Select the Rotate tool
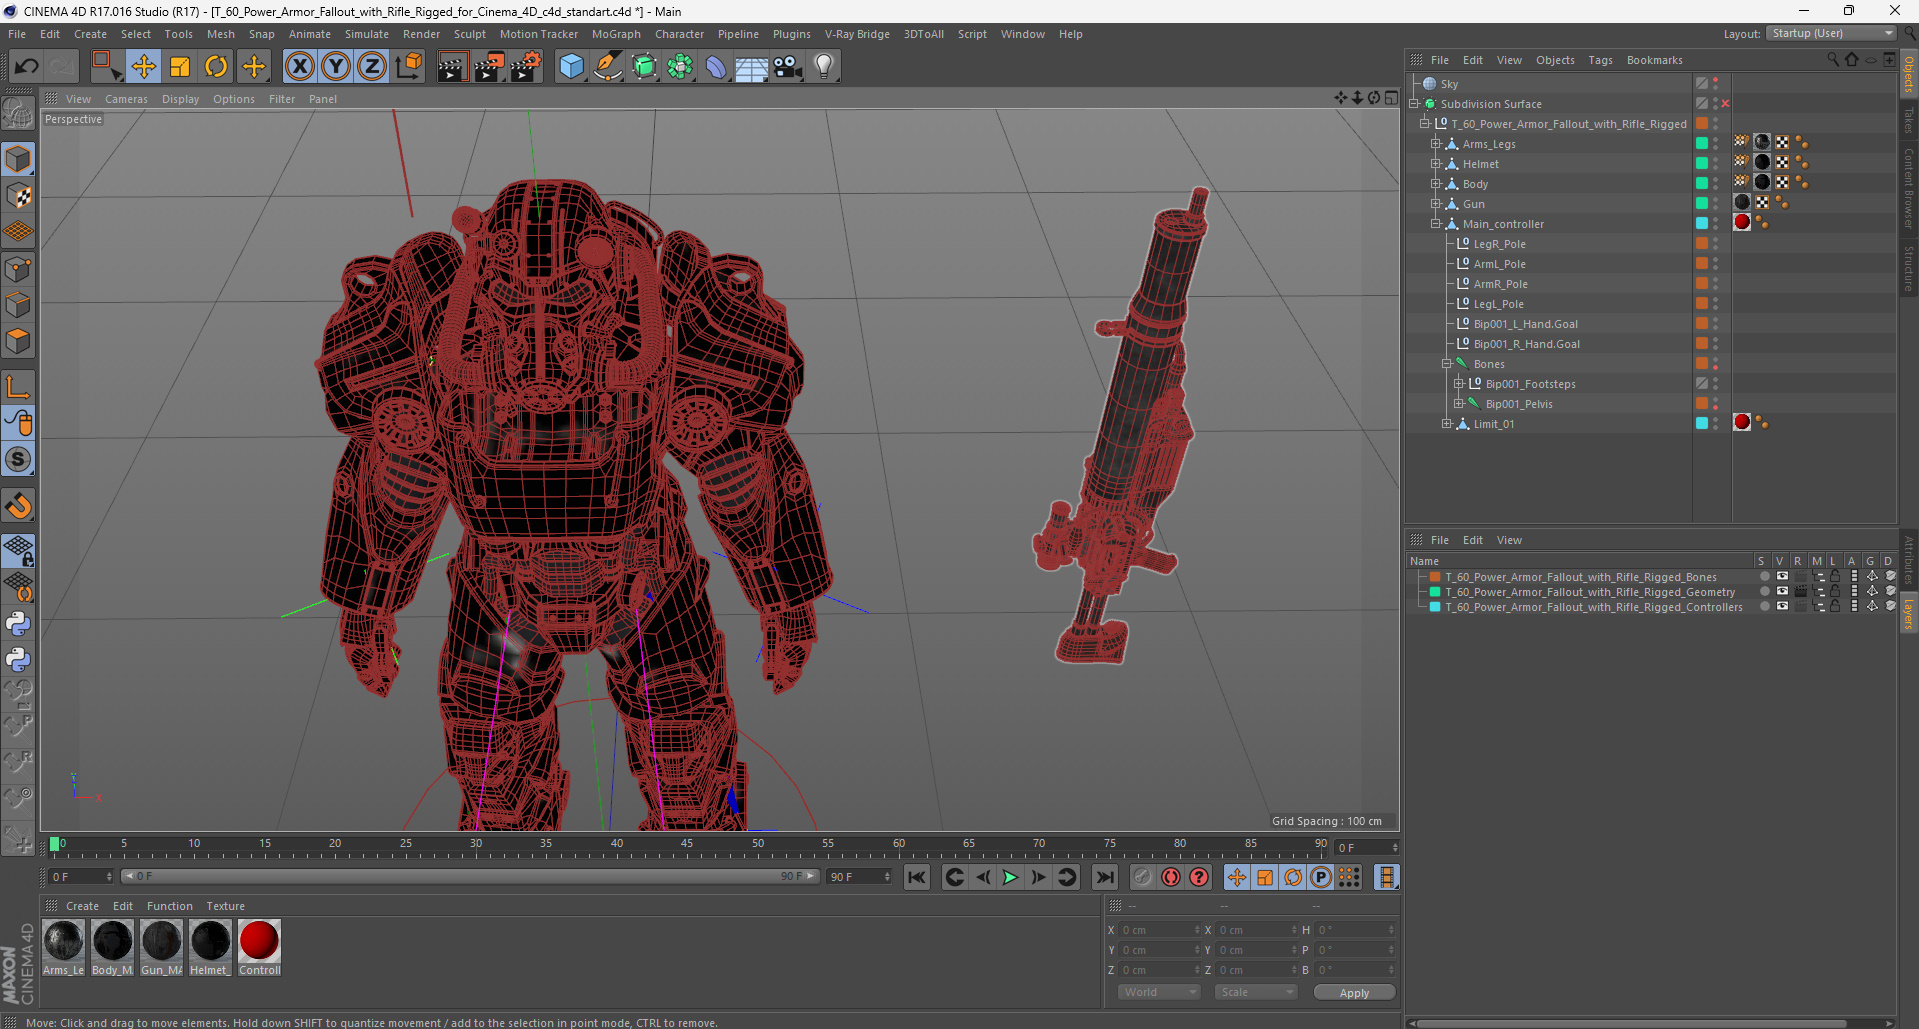The height and width of the screenshot is (1029, 1919). pos(216,67)
